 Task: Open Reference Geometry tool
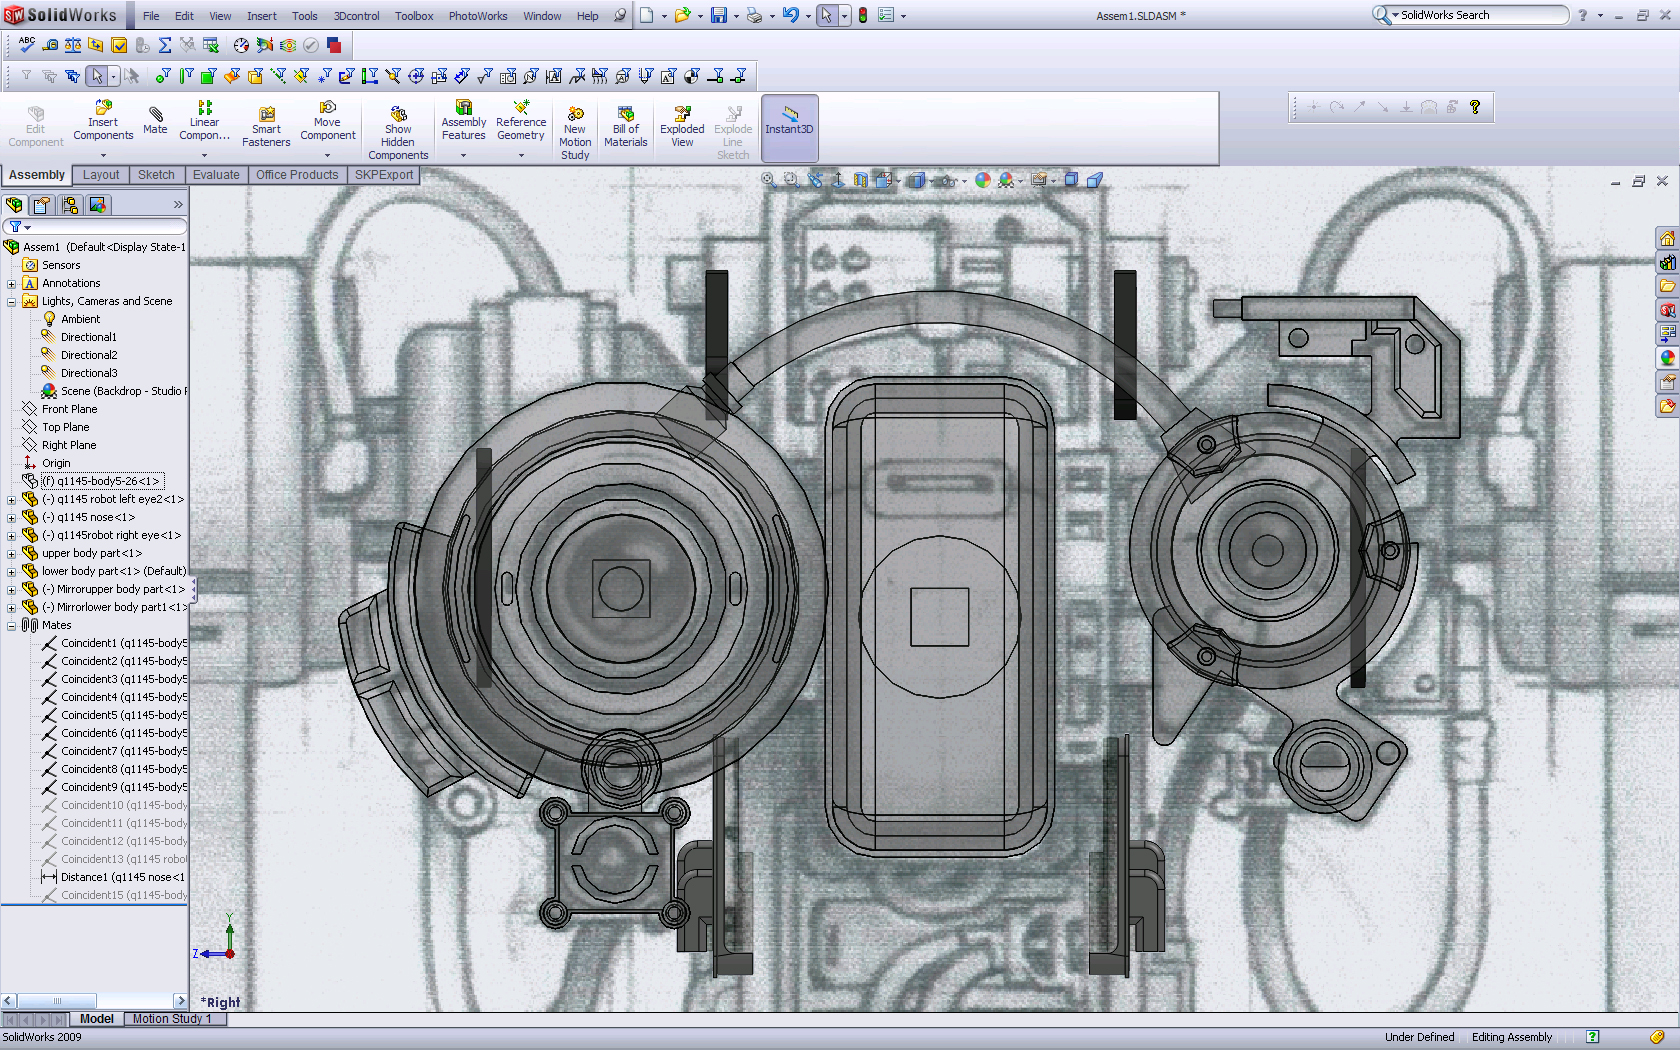coord(521,122)
